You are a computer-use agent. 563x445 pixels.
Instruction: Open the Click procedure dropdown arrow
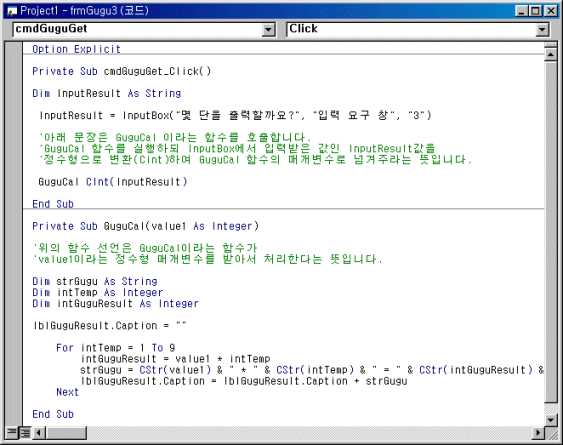tap(543, 30)
